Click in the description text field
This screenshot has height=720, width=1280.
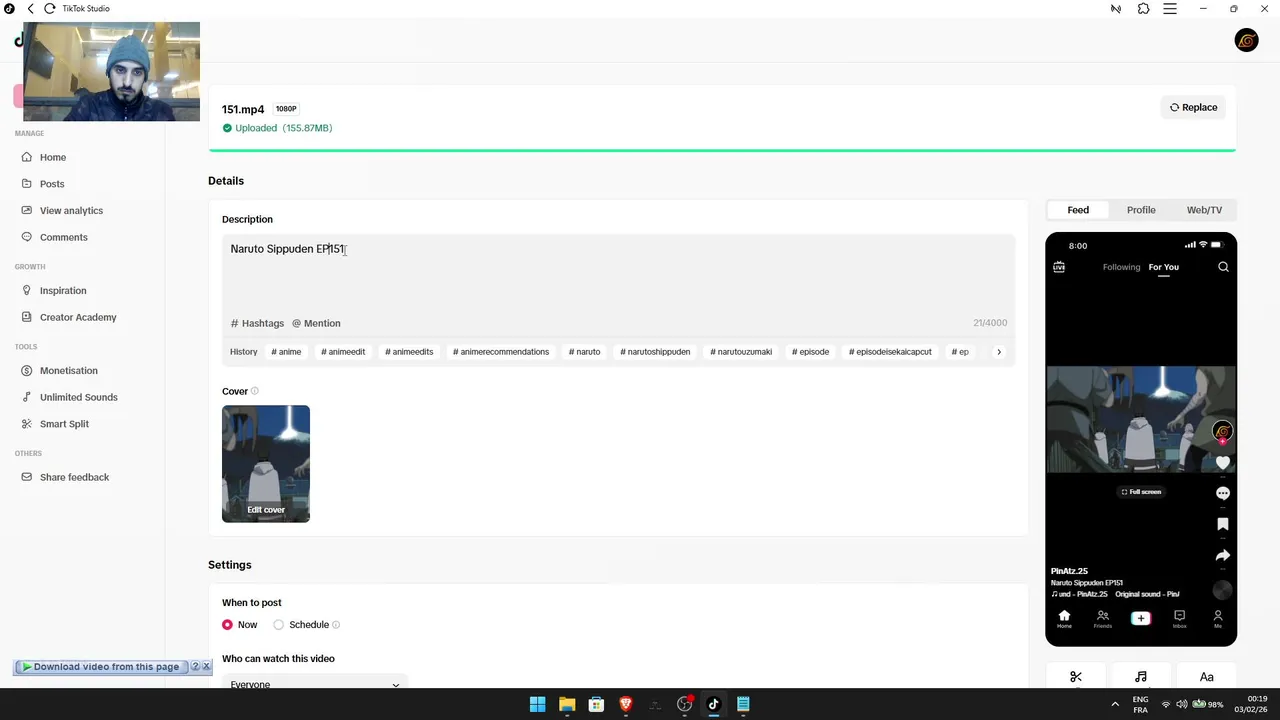click(x=618, y=275)
